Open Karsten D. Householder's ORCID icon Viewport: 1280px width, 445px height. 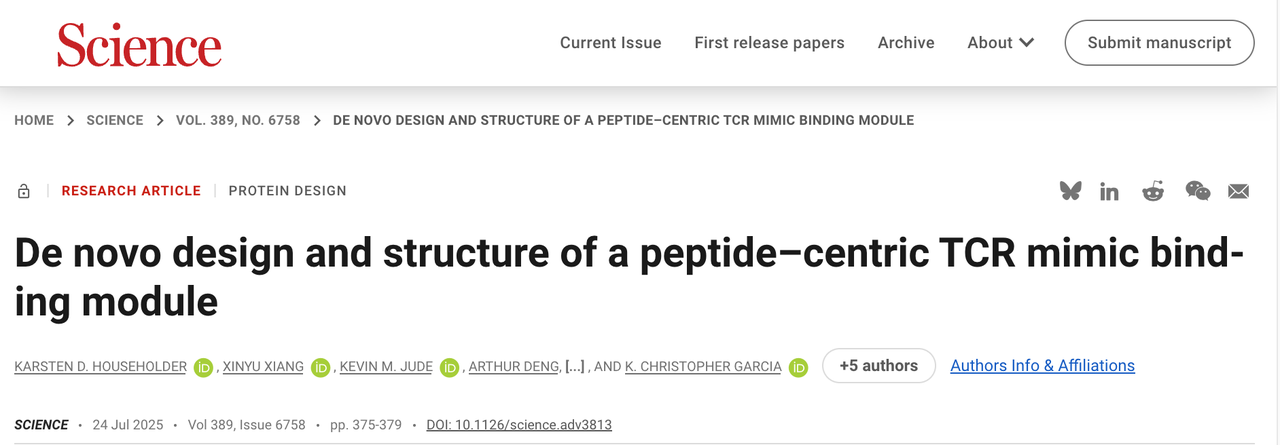[x=204, y=367]
